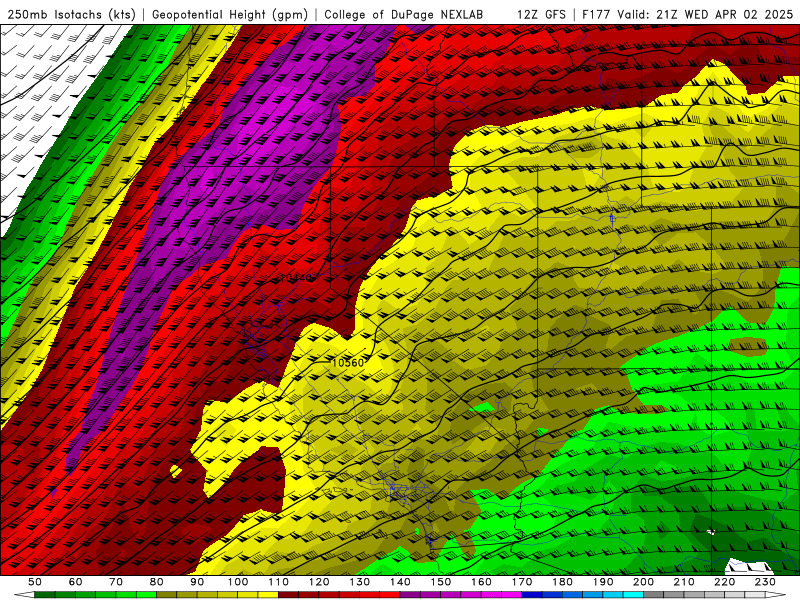Click the '250mb Isotachs (kts)' title text

pyautogui.click(x=70, y=15)
